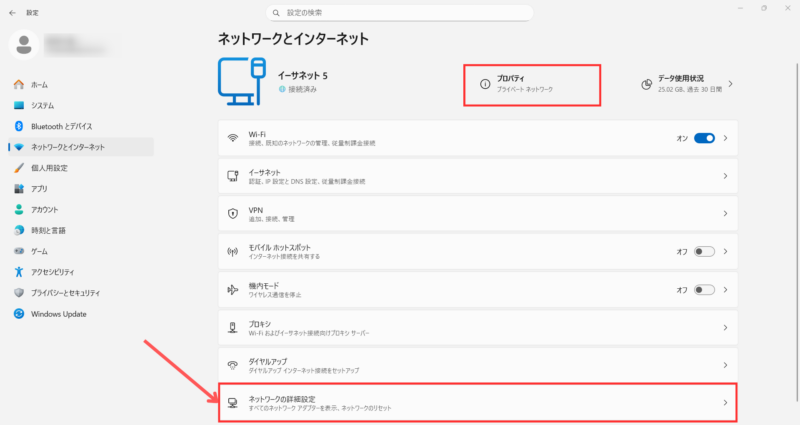The height and width of the screenshot is (425, 800).
Task: Click the Windows Update sidebar icon
Action: (x=19, y=313)
